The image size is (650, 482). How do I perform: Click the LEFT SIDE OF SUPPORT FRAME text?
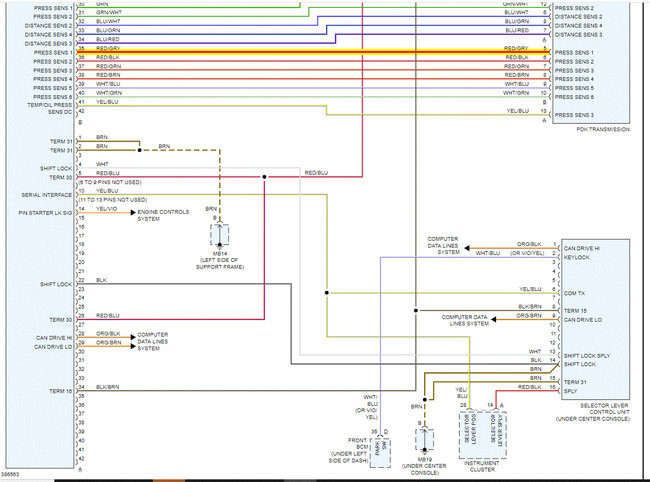(220, 264)
